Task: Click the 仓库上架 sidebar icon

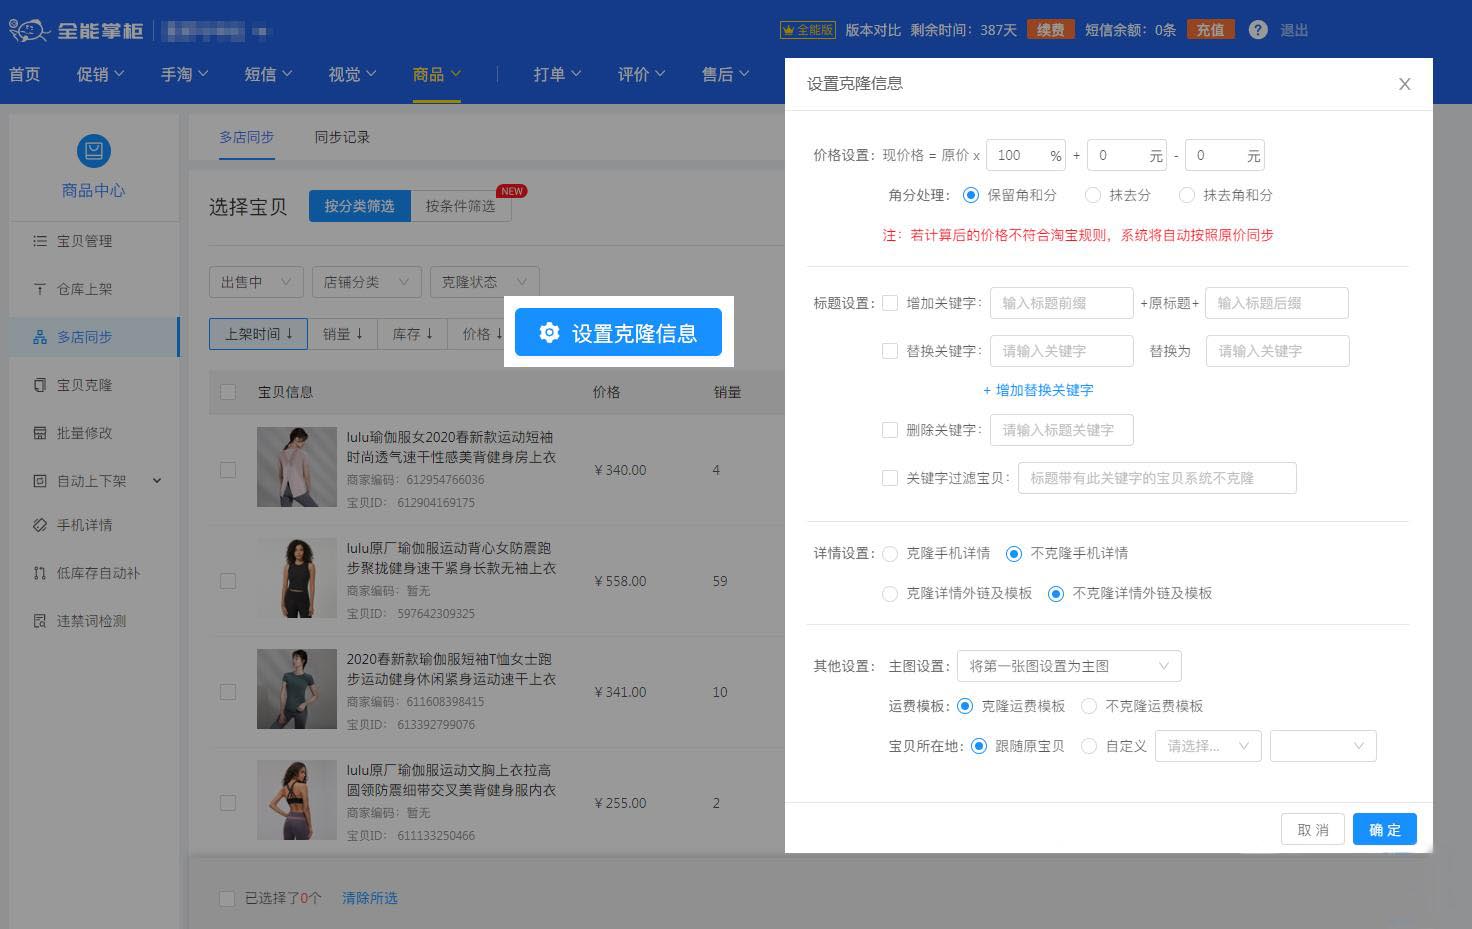Action: (x=40, y=289)
